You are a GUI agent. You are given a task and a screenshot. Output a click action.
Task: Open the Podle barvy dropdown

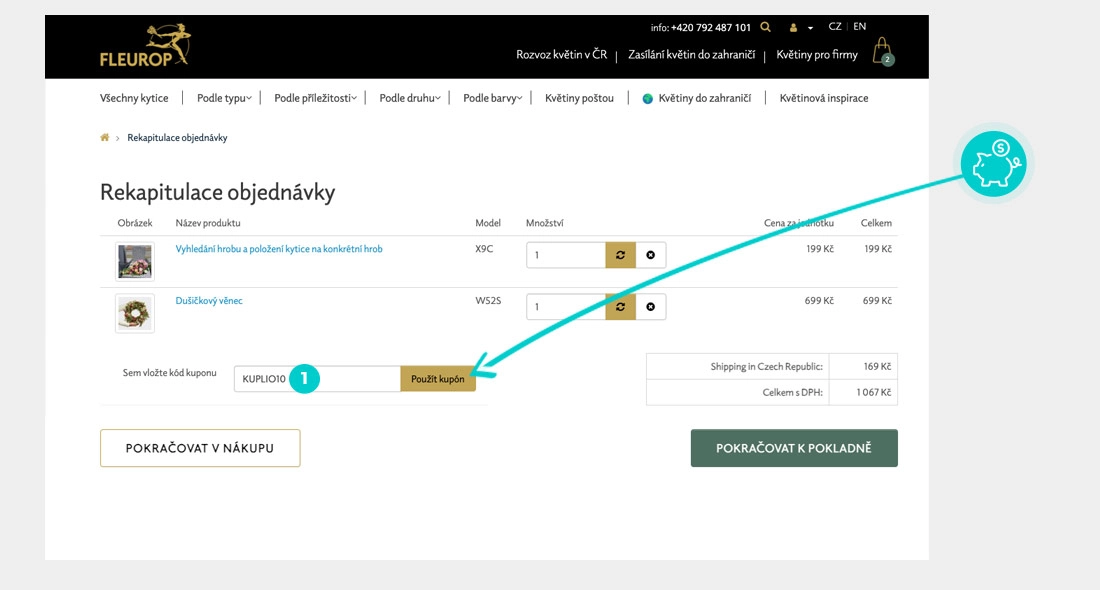click(493, 98)
